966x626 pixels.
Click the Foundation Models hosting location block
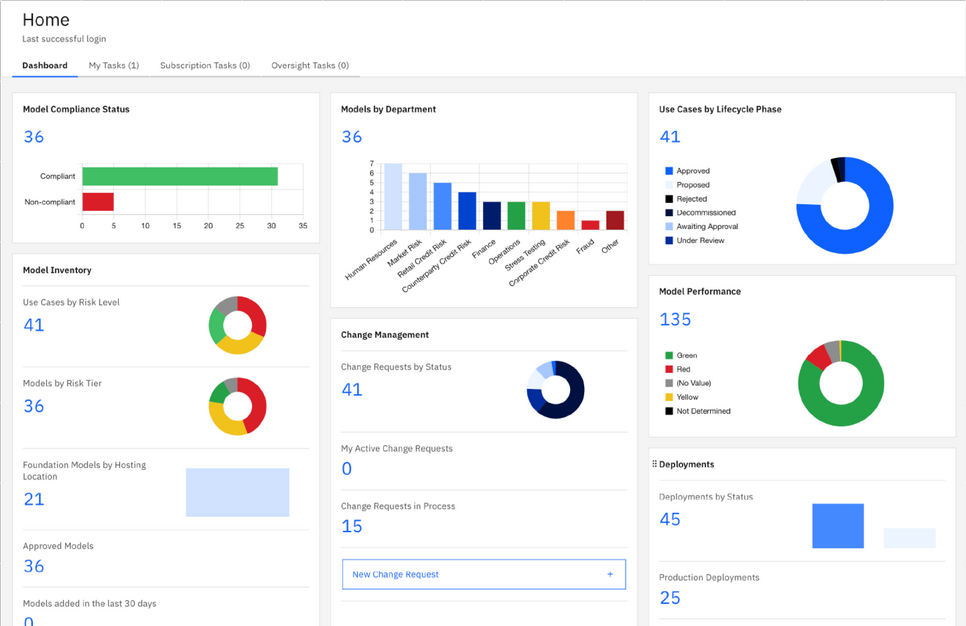[x=238, y=492]
